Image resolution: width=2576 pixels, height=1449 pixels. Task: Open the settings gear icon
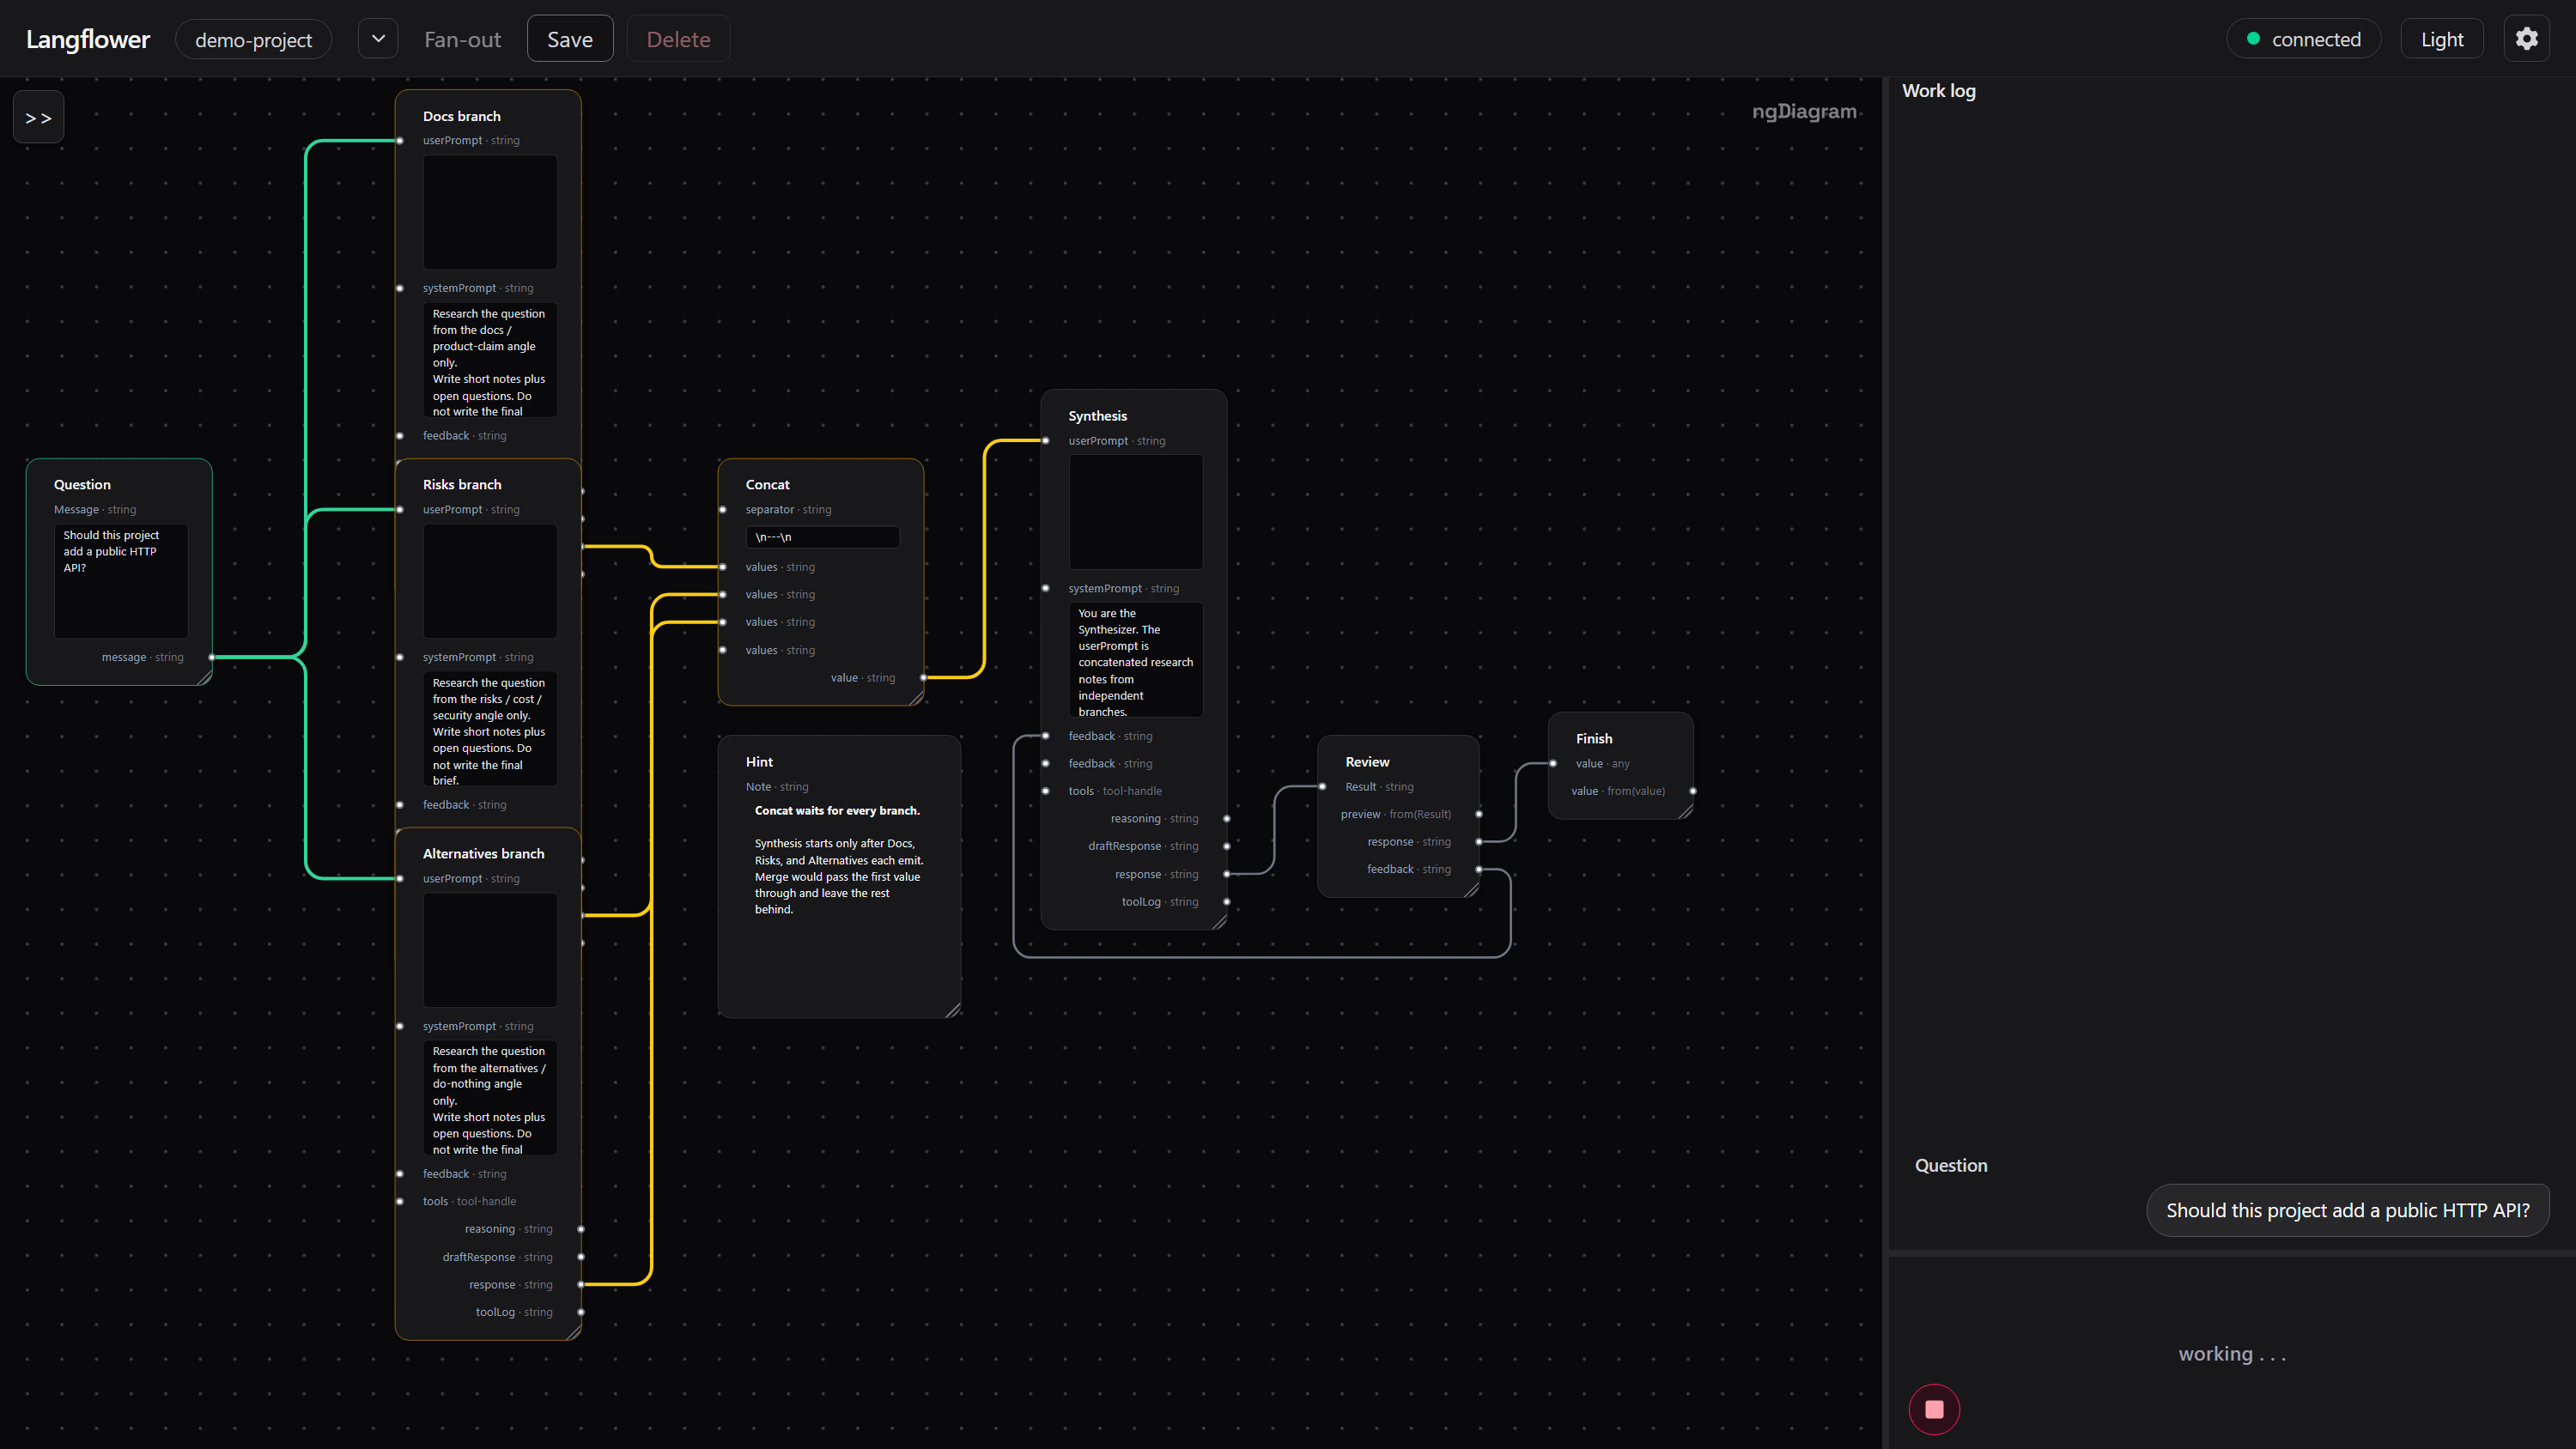point(2526,39)
